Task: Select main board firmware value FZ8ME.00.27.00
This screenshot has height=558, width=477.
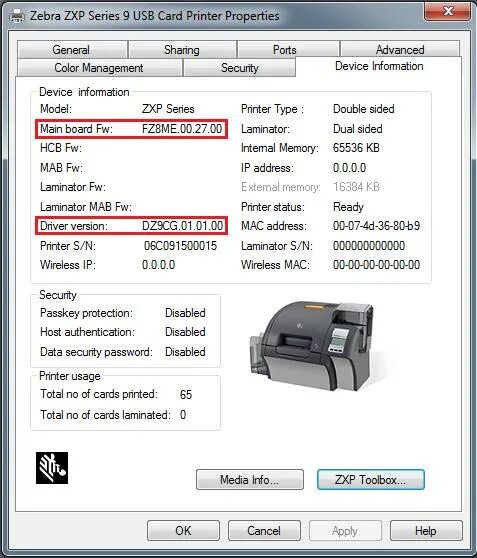Action: coord(182,129)
